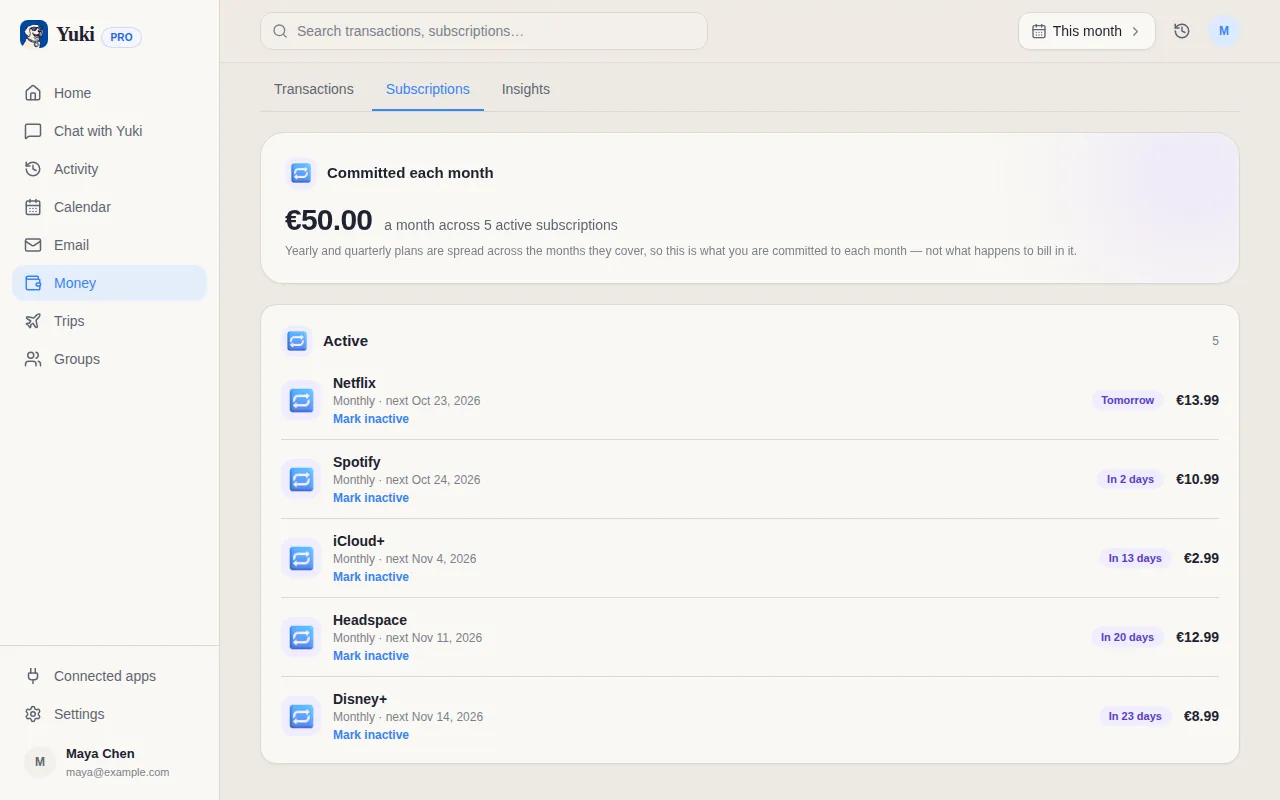Click the In 20 days badge
Image resolution: width=1280 pixels, height=800 pixels.
[1128, 637]
